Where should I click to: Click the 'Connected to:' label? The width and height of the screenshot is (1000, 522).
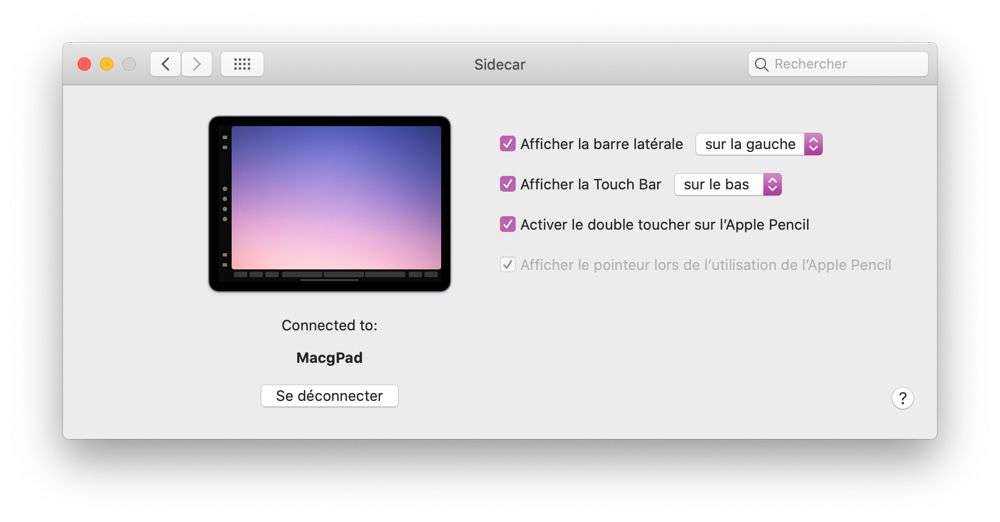[x=330, y=325]
